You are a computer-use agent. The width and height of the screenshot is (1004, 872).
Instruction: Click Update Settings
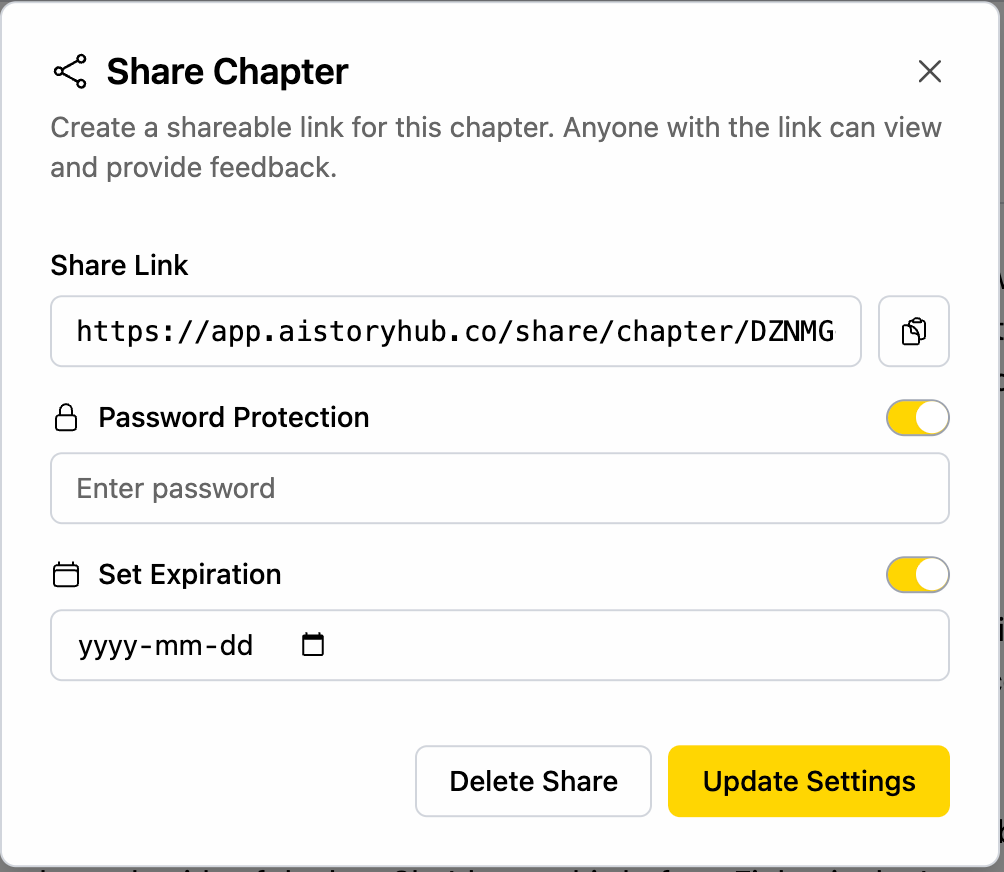coord(808,781)
